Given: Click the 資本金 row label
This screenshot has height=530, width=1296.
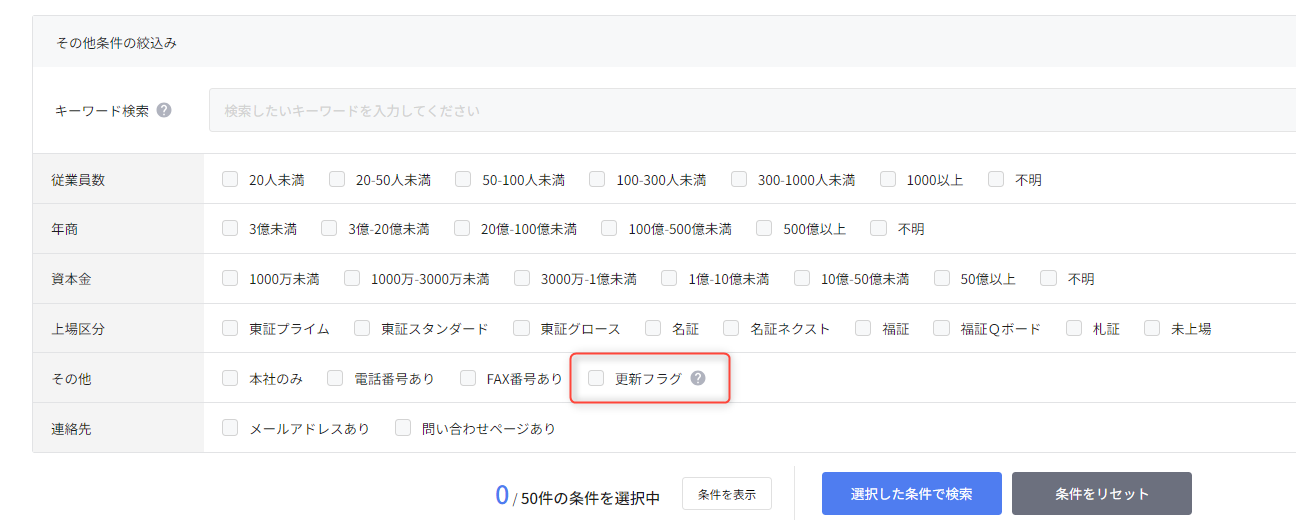Looking at the screenshot, I should click(71, 279).
